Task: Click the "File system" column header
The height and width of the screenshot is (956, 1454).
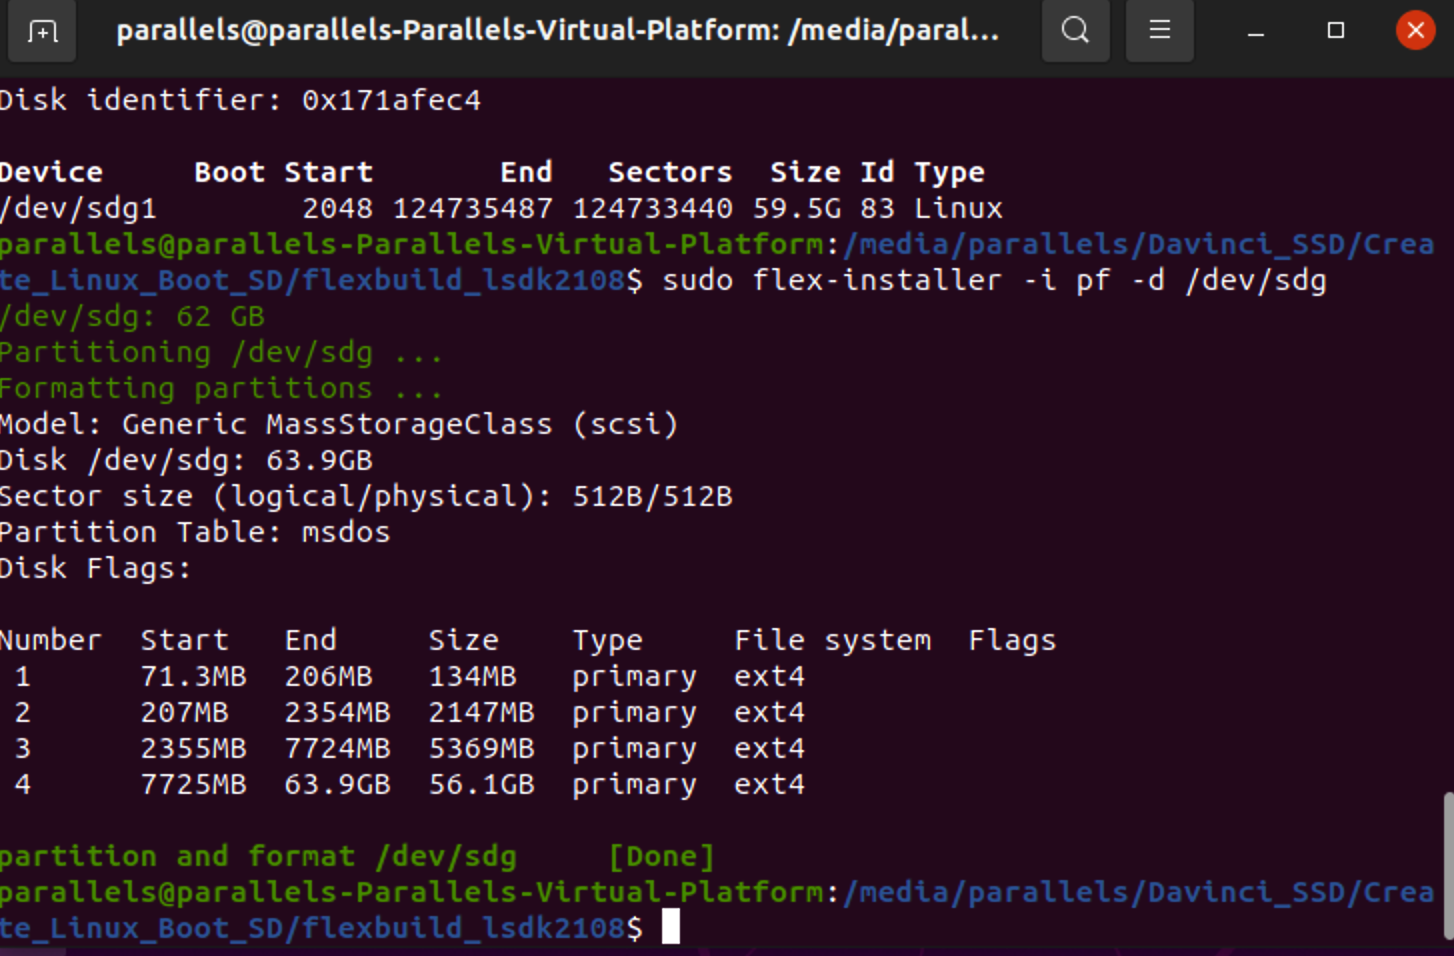Action: (x=832, y=640)
